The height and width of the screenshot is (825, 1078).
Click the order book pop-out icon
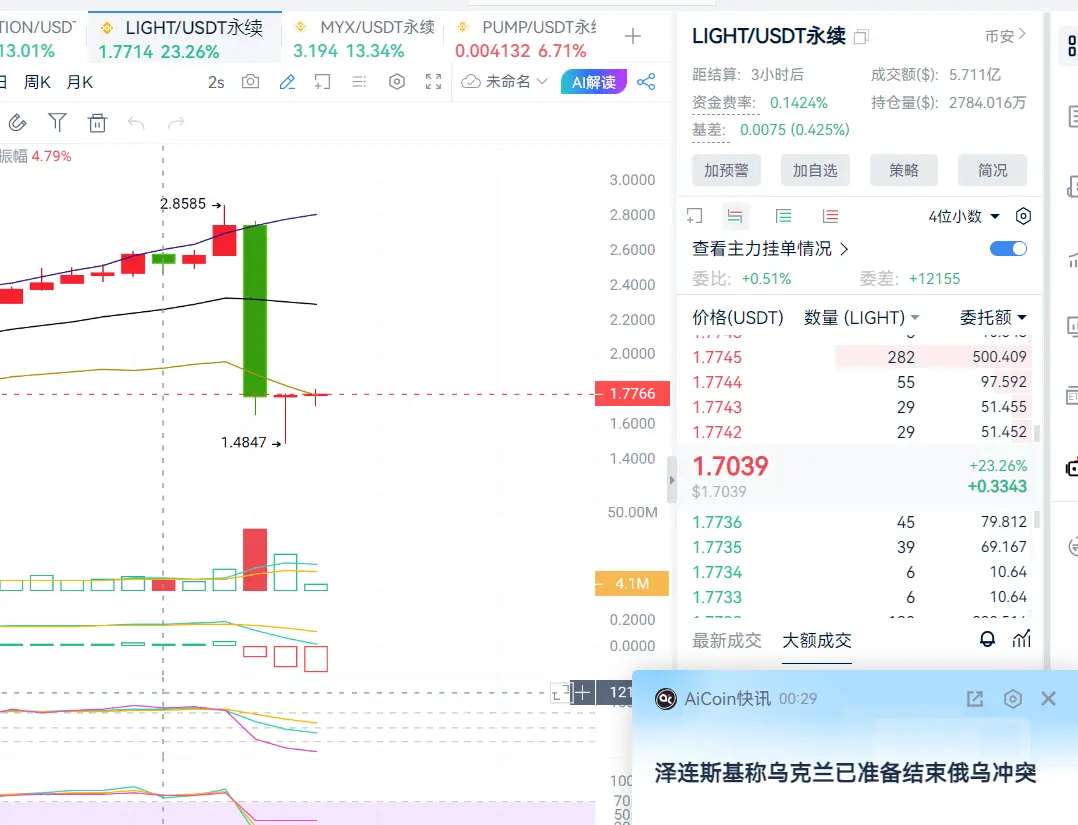click(x=694, y=217)
